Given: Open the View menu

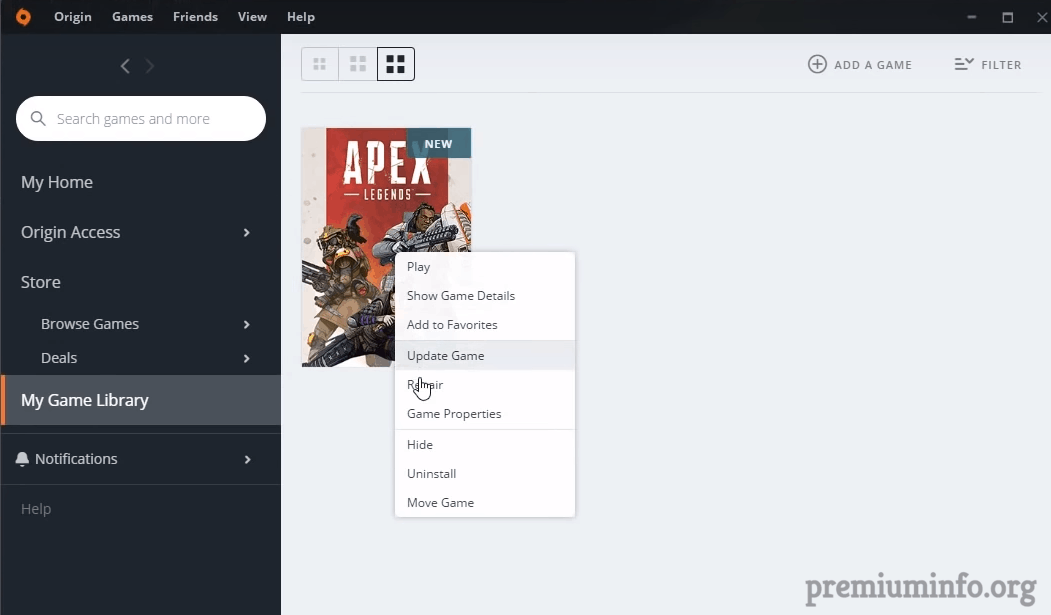Looking at the screenshot, I should coord(252,17).
